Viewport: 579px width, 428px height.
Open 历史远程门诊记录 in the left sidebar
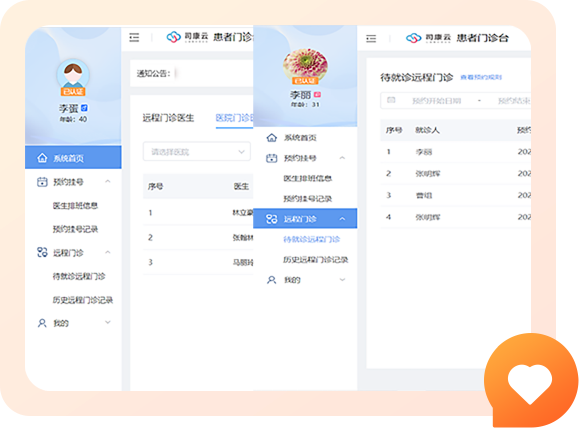[x=83, y=300]
